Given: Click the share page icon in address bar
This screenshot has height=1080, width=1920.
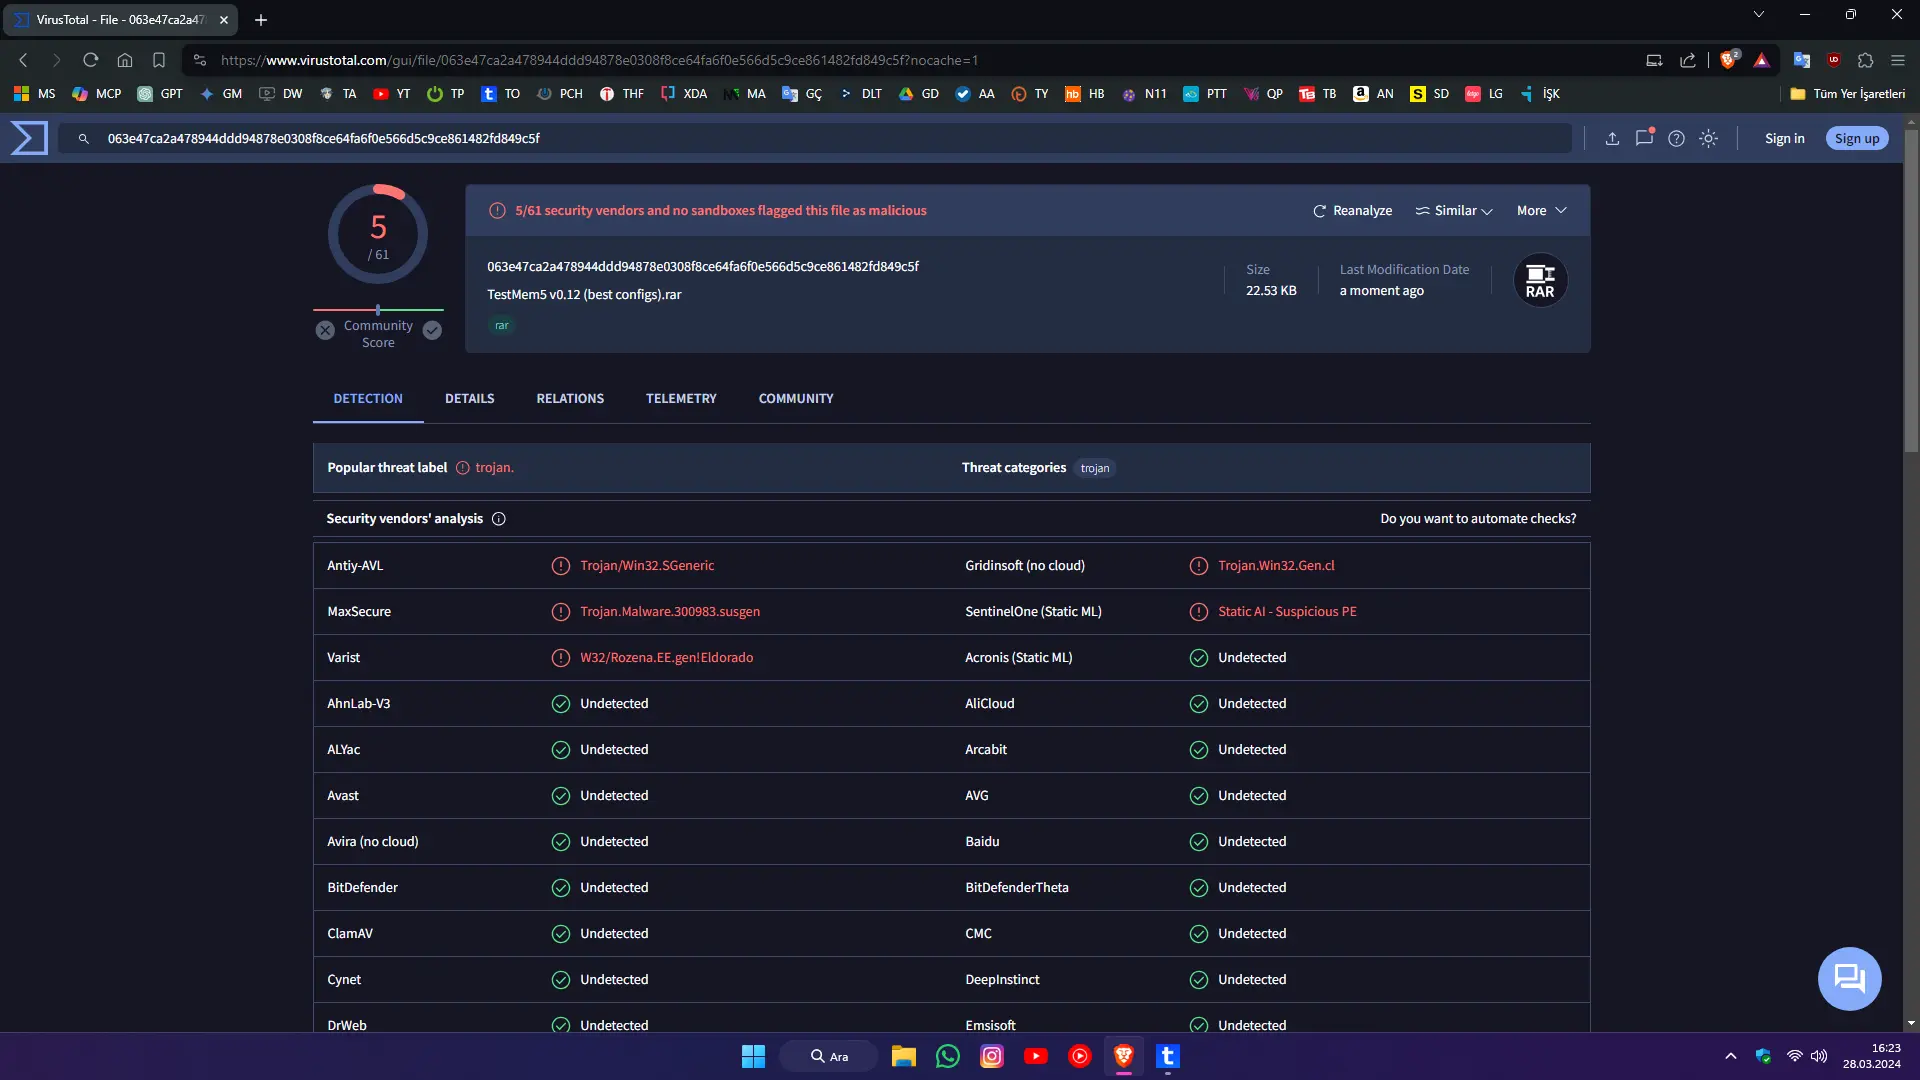Looking at the screenshot, I should pos(1688,60).
